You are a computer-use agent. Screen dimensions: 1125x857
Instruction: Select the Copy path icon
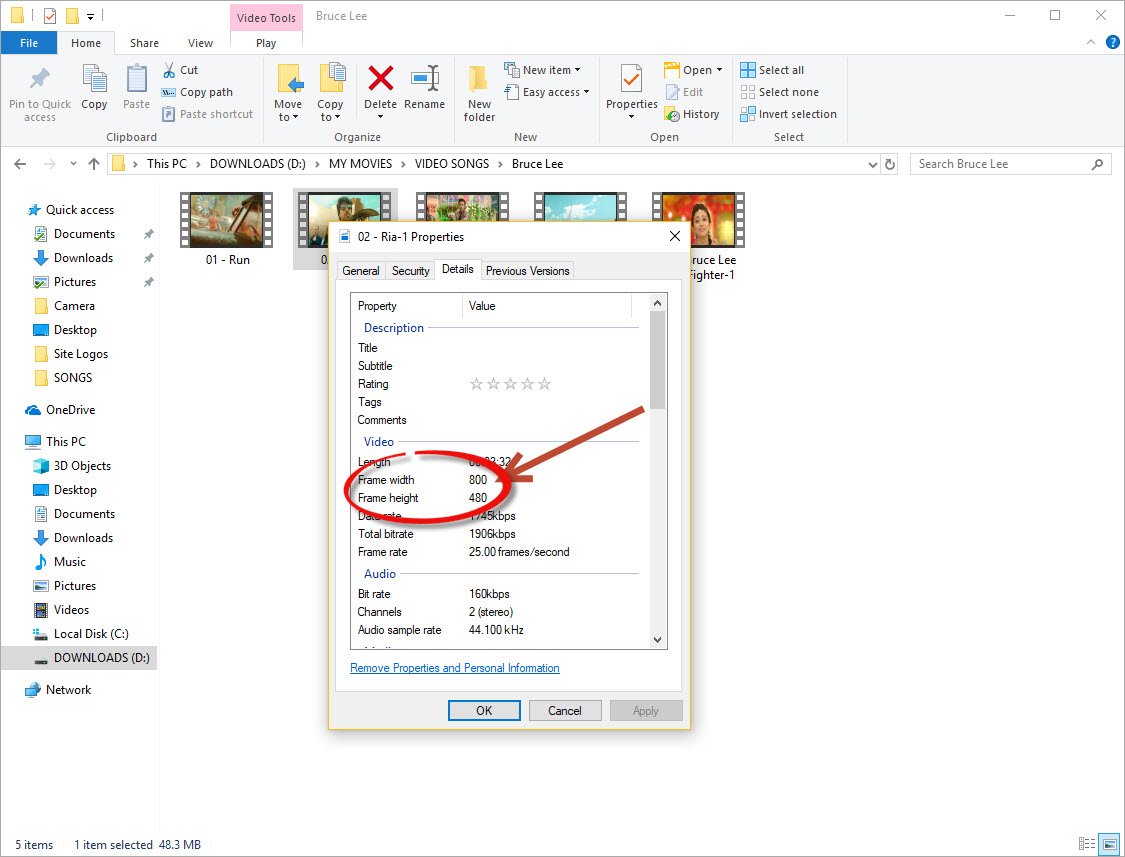[x=170, y=91]
